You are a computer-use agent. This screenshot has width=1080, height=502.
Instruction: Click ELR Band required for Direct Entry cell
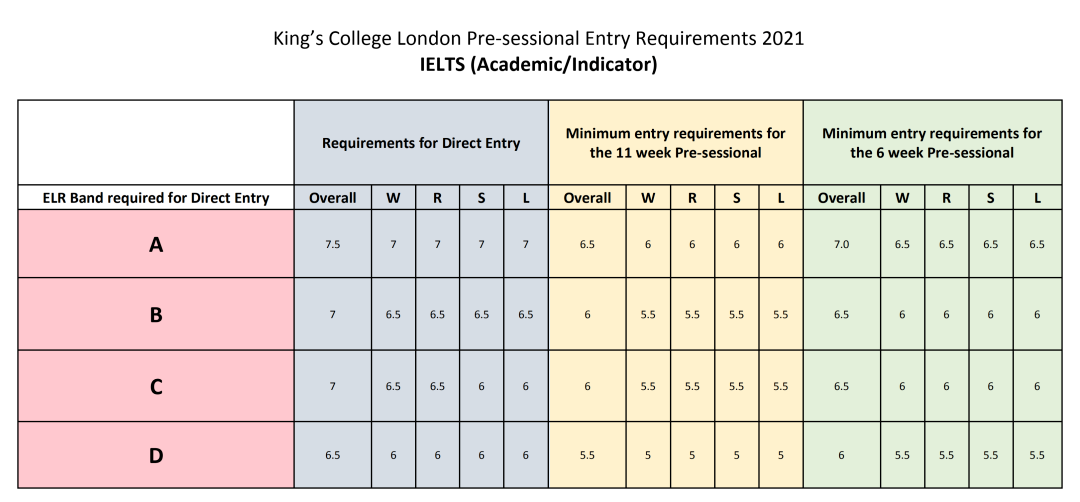156,198
